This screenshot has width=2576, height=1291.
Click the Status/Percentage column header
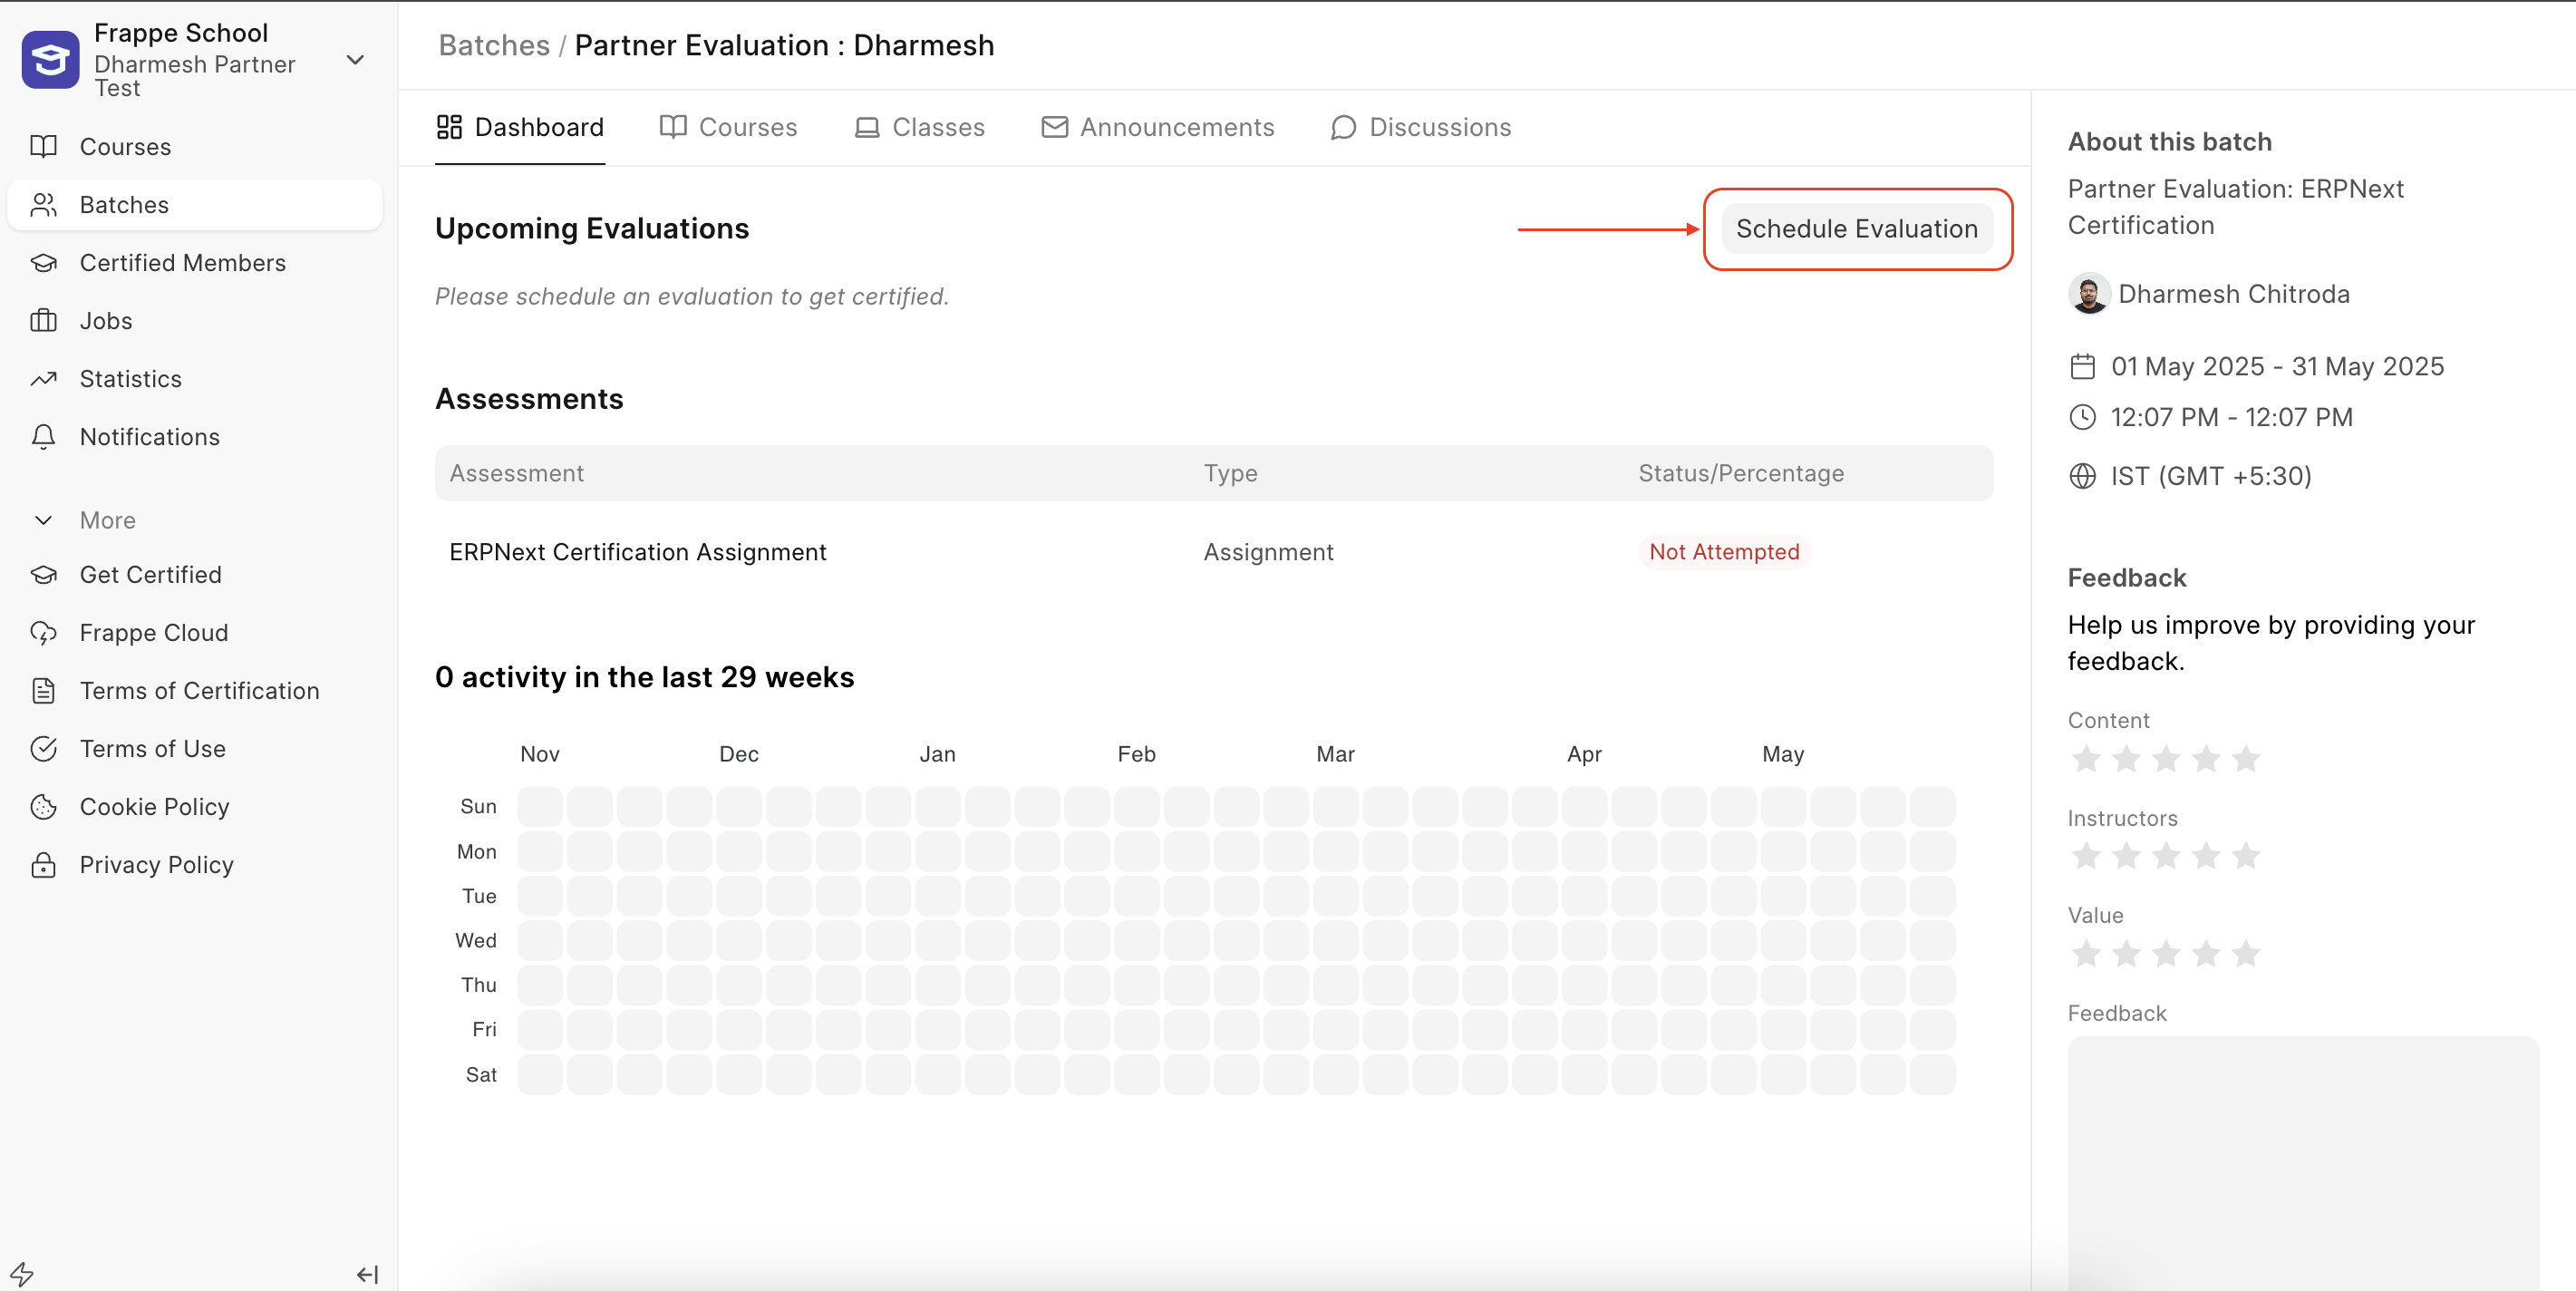1741,473
